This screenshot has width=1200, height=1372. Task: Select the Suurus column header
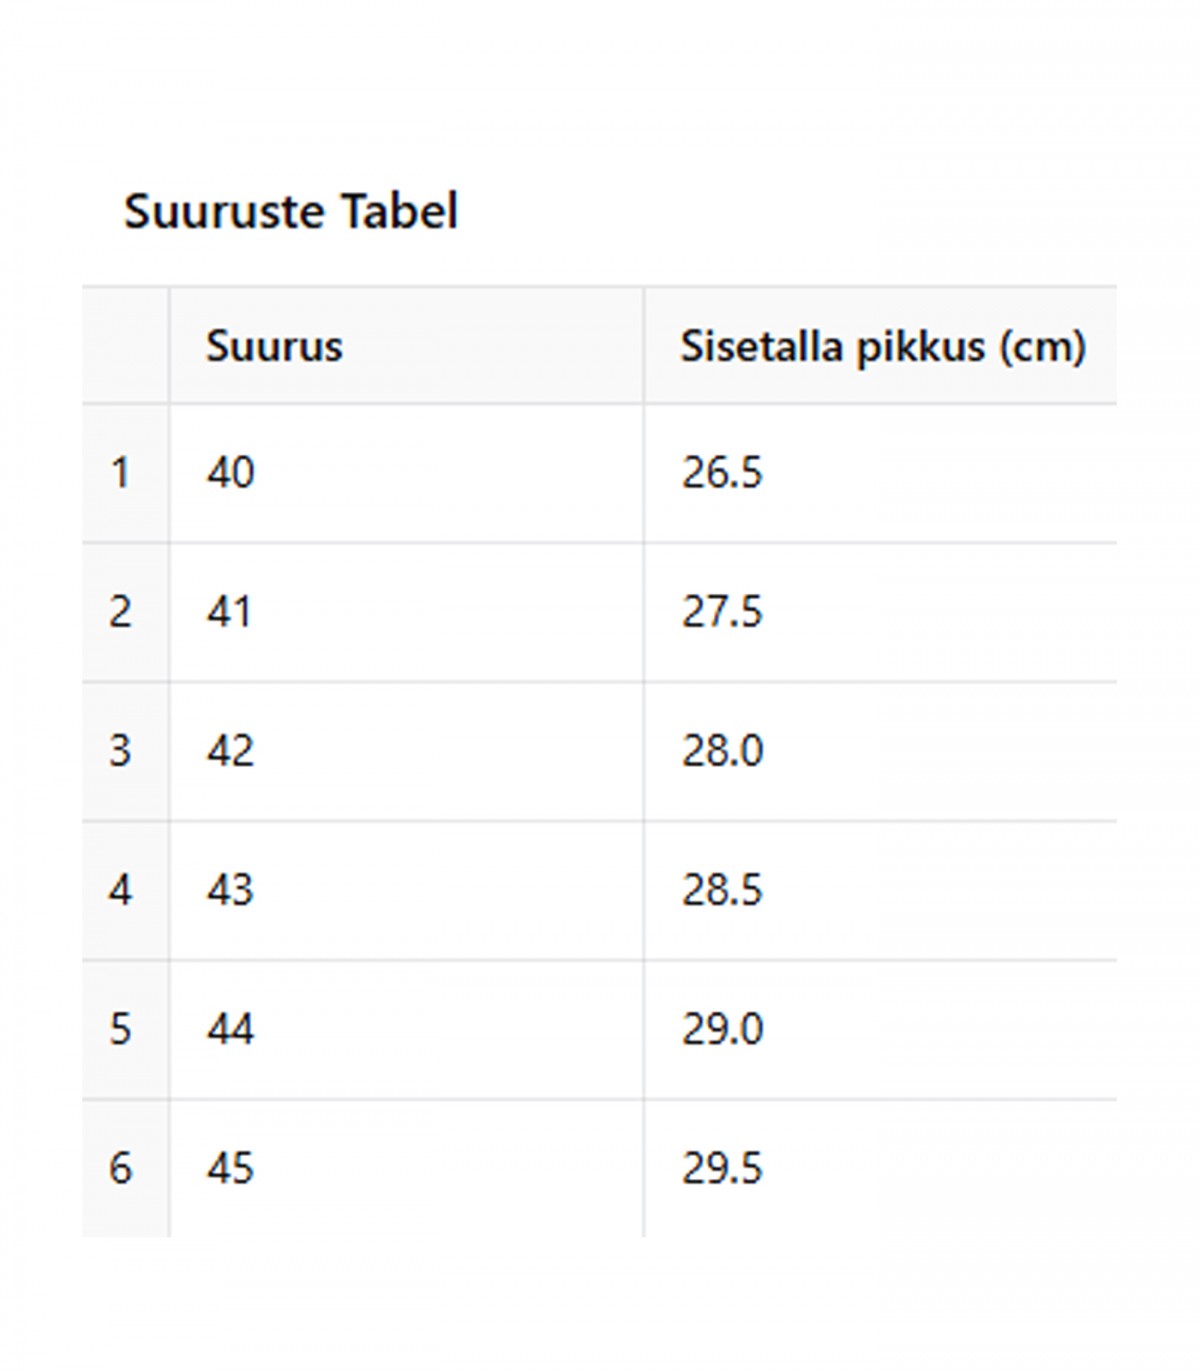pyautogui.click(x=406, y=346)
